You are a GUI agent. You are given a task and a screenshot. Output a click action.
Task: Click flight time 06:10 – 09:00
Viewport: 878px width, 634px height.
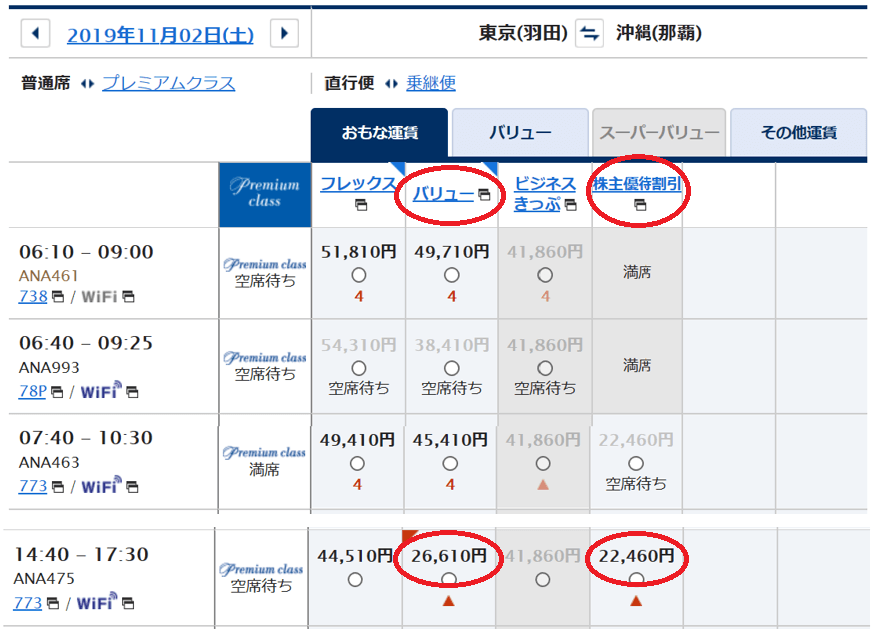(86, 252)
